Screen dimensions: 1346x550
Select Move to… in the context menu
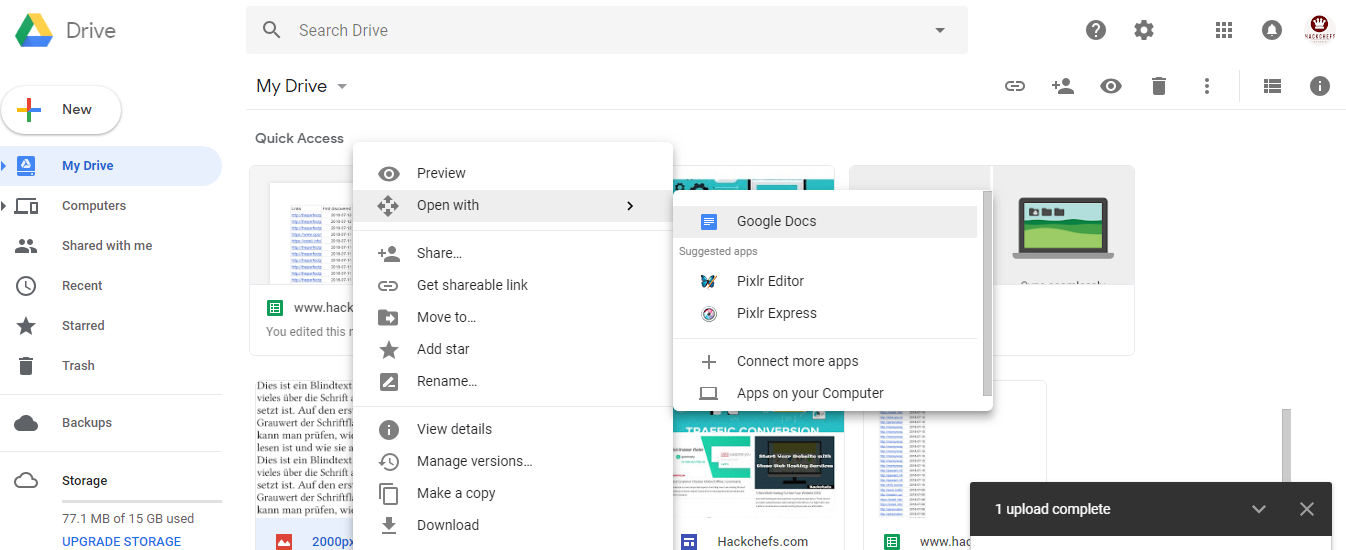point(513,318)
